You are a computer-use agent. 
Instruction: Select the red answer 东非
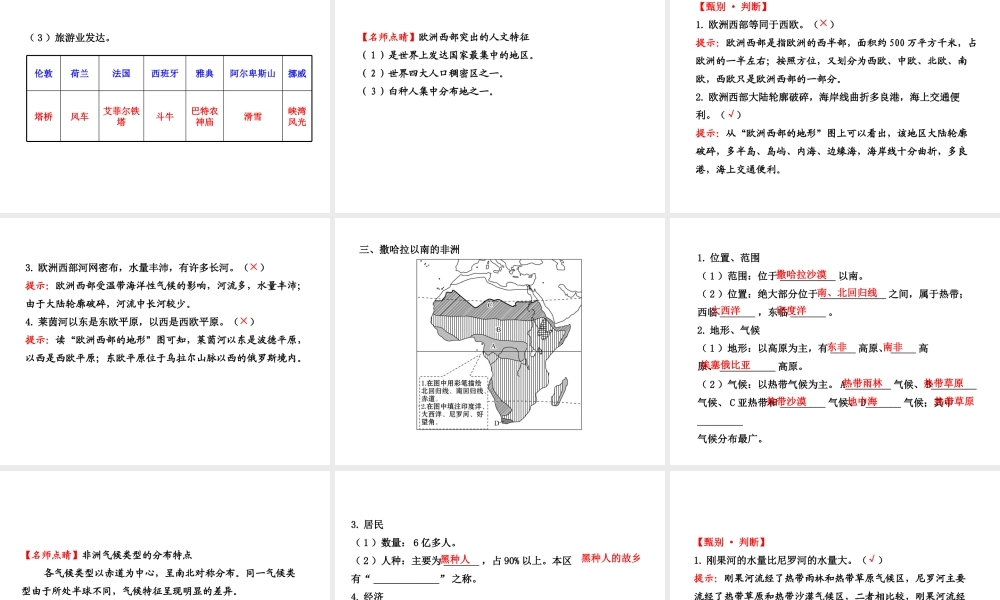tap(837, 347)
